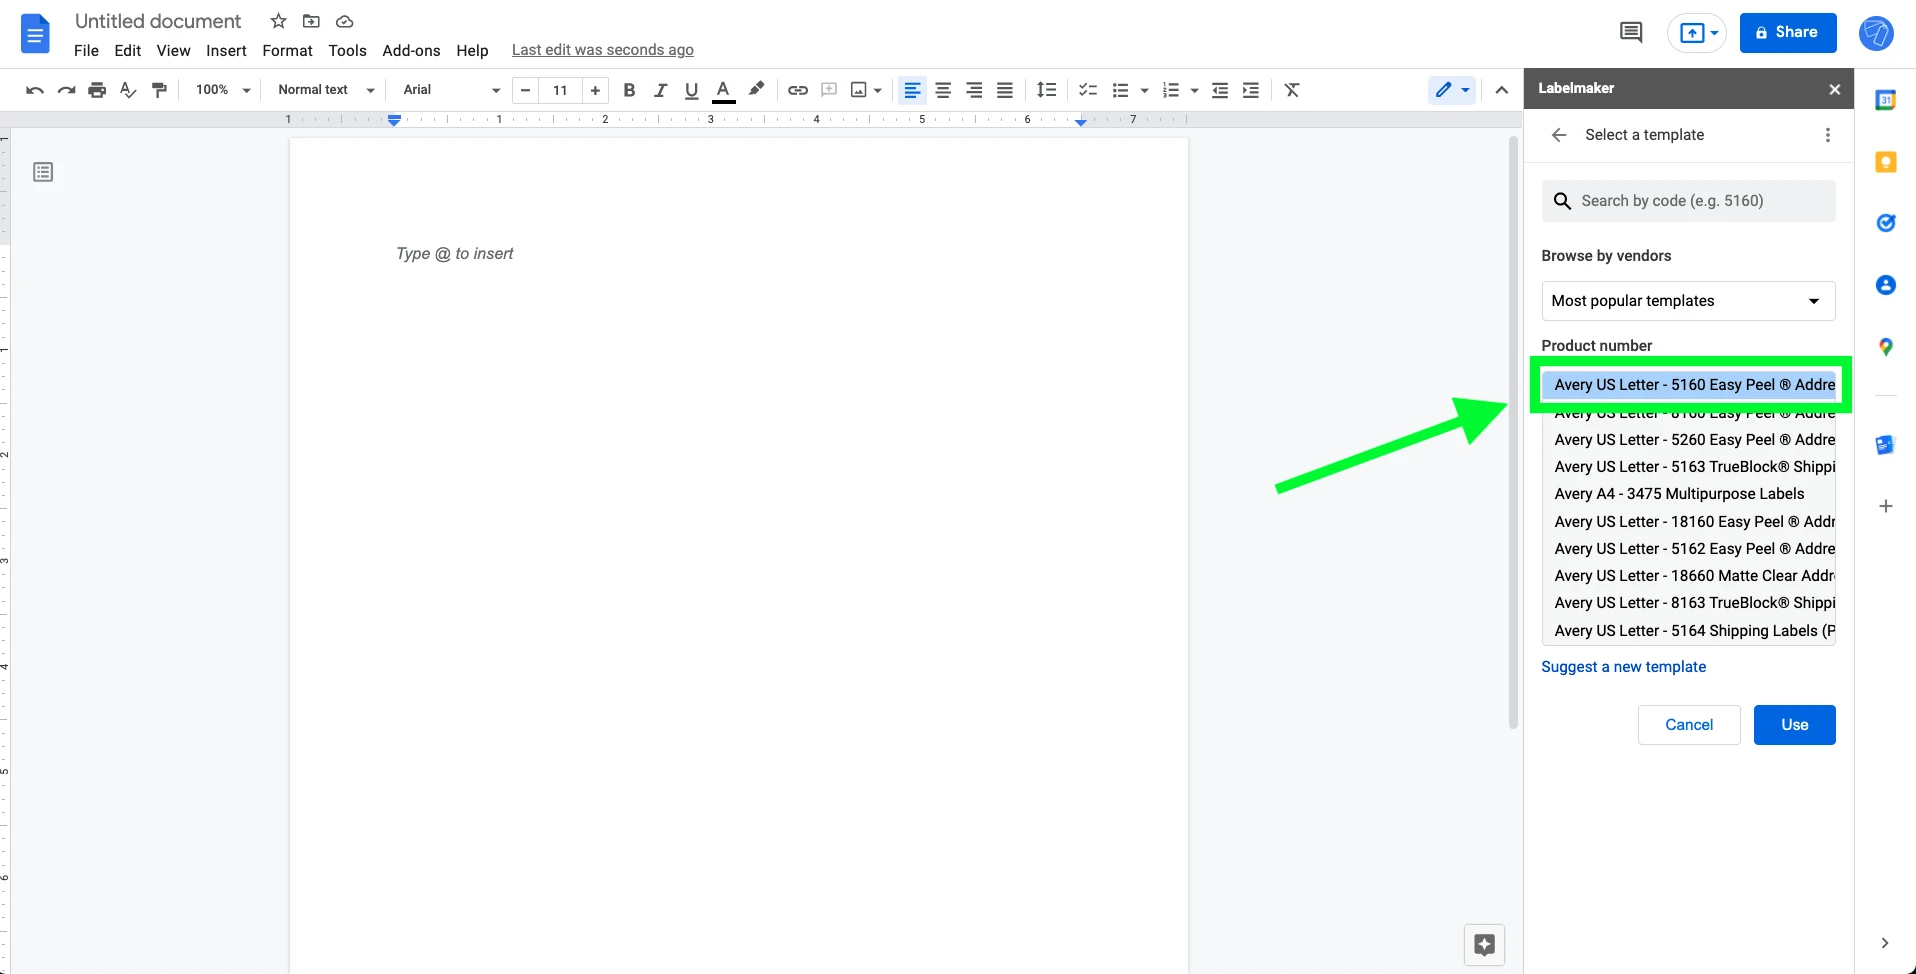This screenshot has height=974, width=1916.
Task: Open the text color picker
Action: [x=724, y=90]
